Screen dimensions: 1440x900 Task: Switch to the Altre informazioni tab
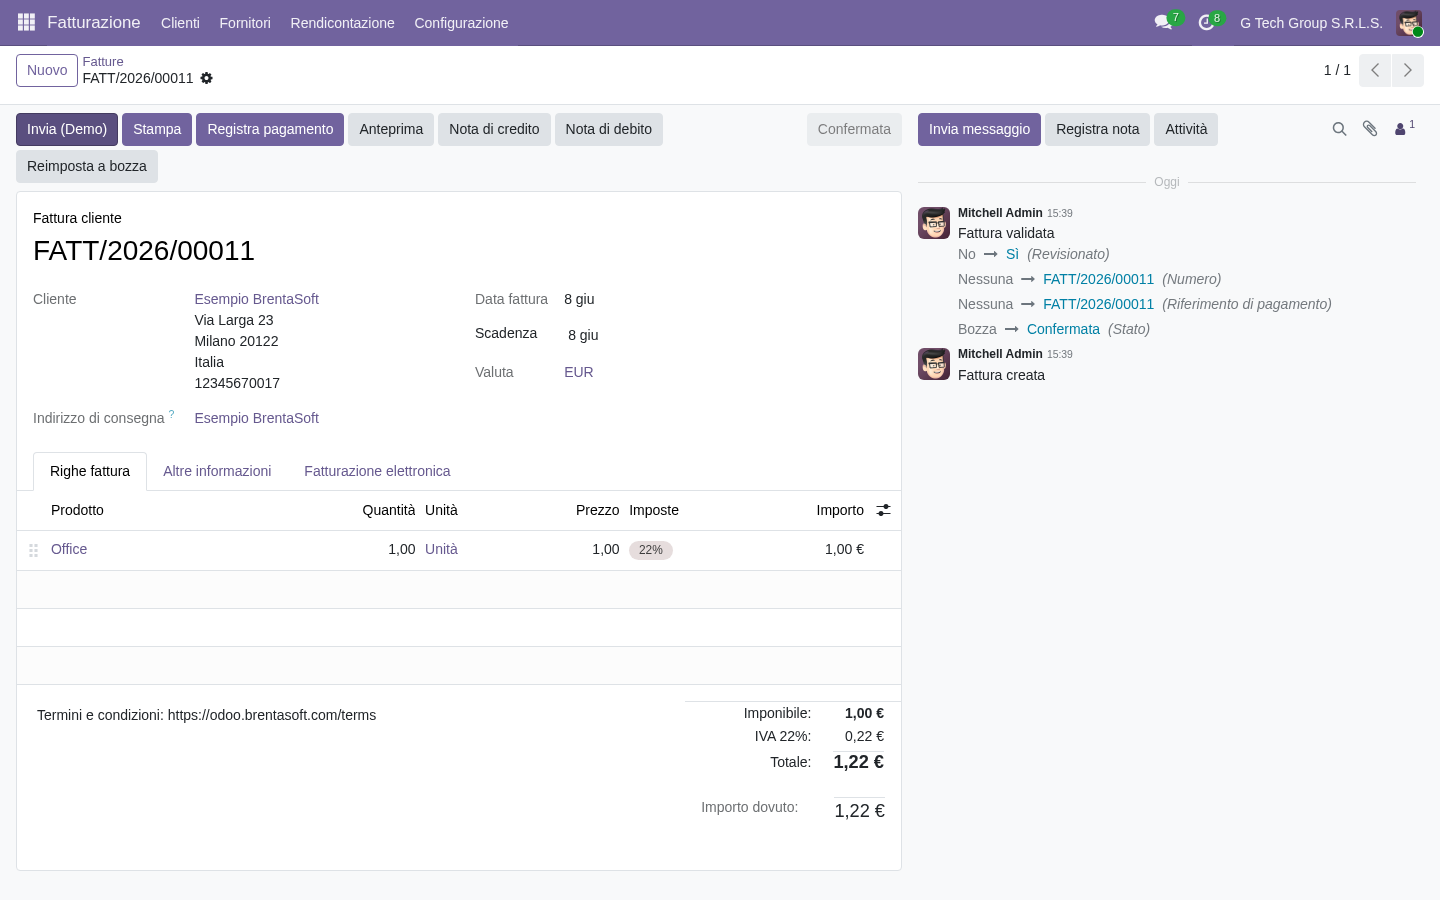pos(217,471)
